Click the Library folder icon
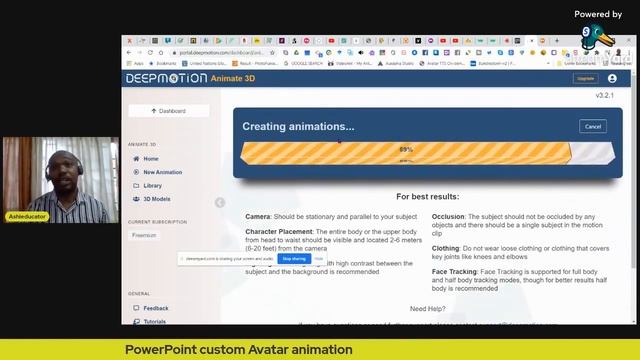The height and width of the screenshot is (360, 640). click(136, 185)
